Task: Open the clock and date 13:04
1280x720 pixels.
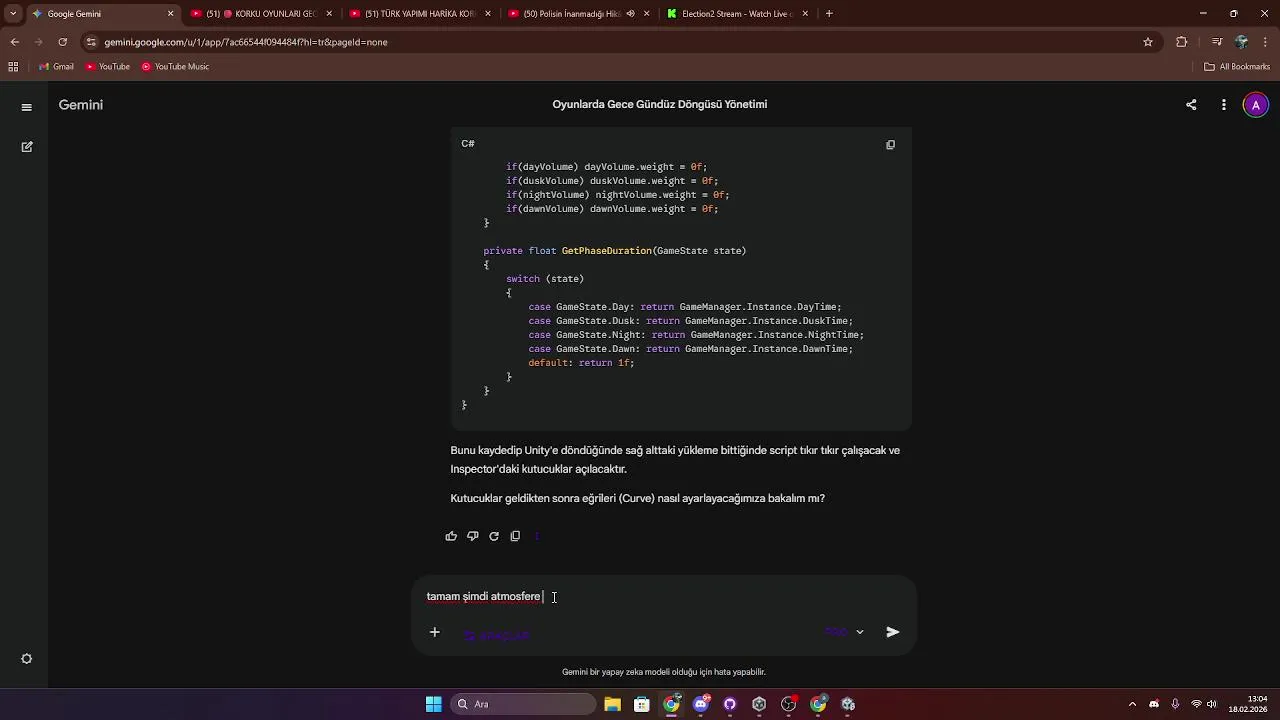Action: (x=1248, y=704)
